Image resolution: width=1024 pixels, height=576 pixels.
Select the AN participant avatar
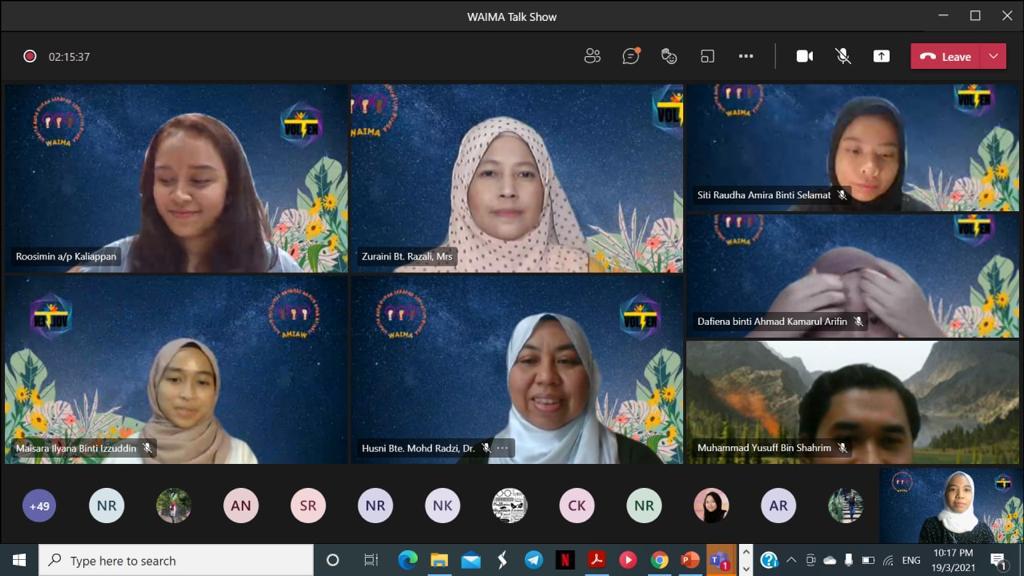241,506
